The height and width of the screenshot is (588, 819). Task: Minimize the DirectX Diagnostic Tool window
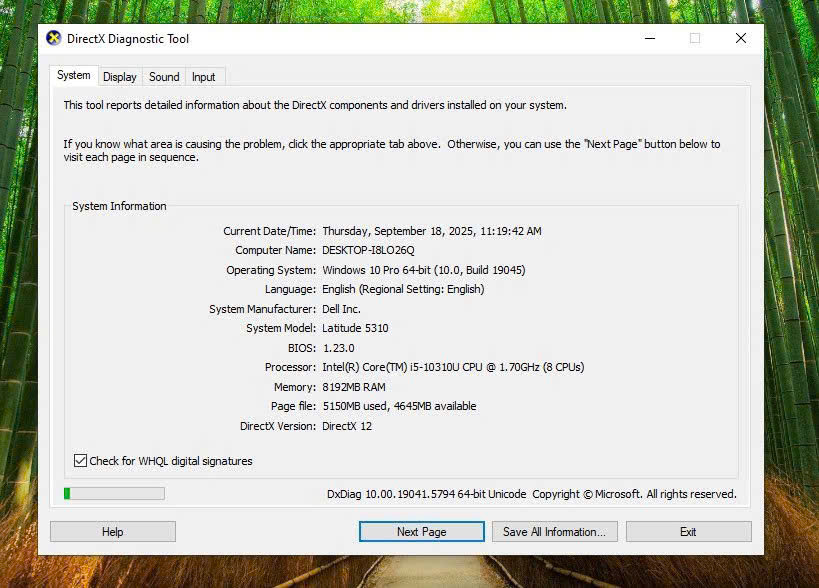[649, 39]
